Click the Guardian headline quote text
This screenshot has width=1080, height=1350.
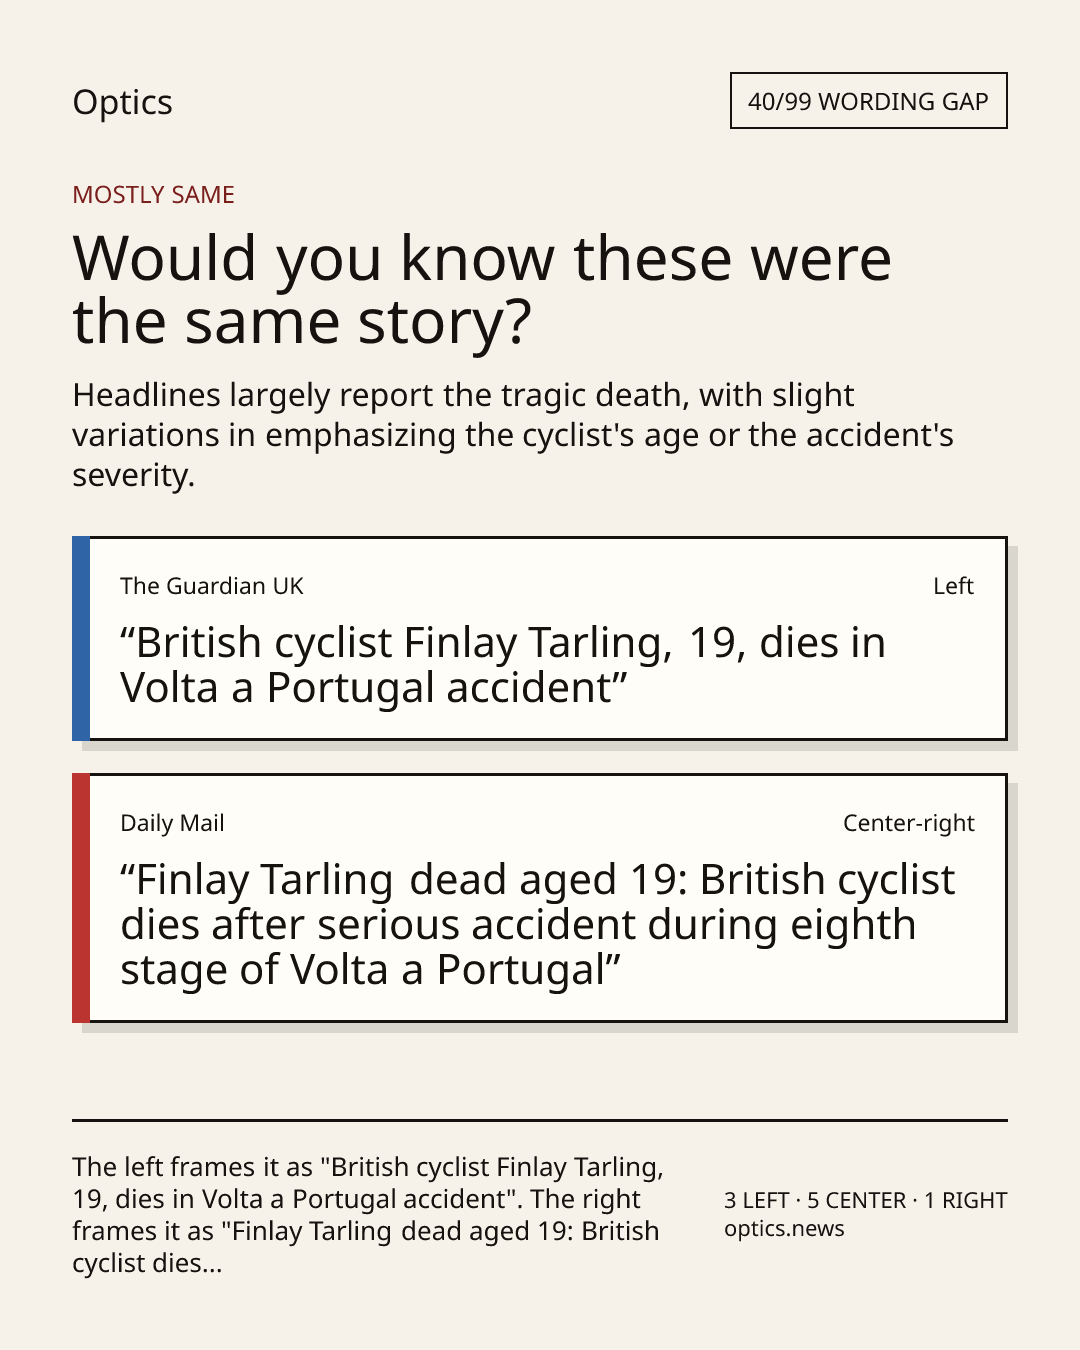tap(503, 665)
